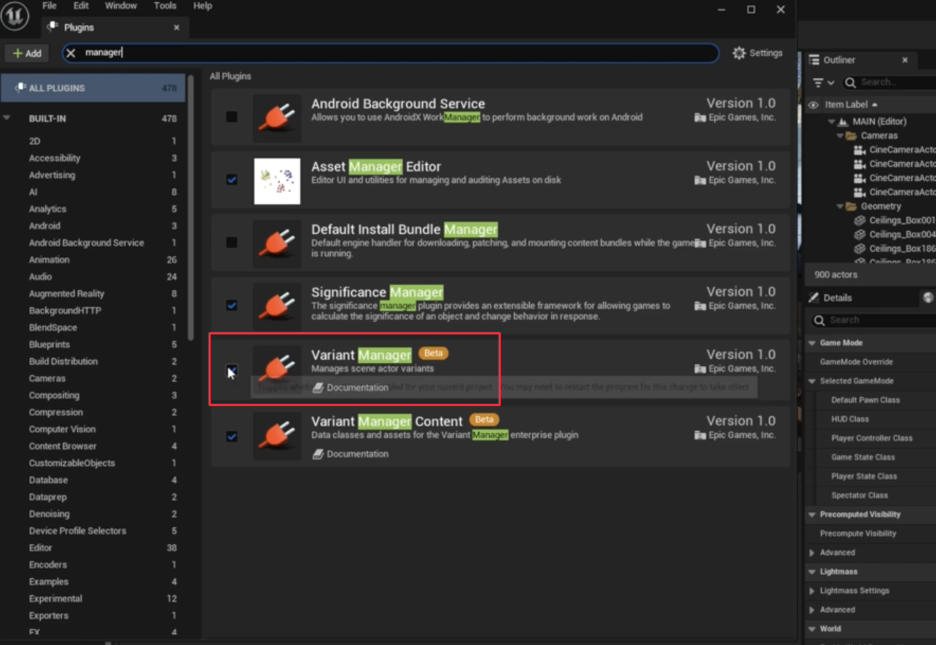
Task: Click the All Plugins category icon
Action: 20,88
